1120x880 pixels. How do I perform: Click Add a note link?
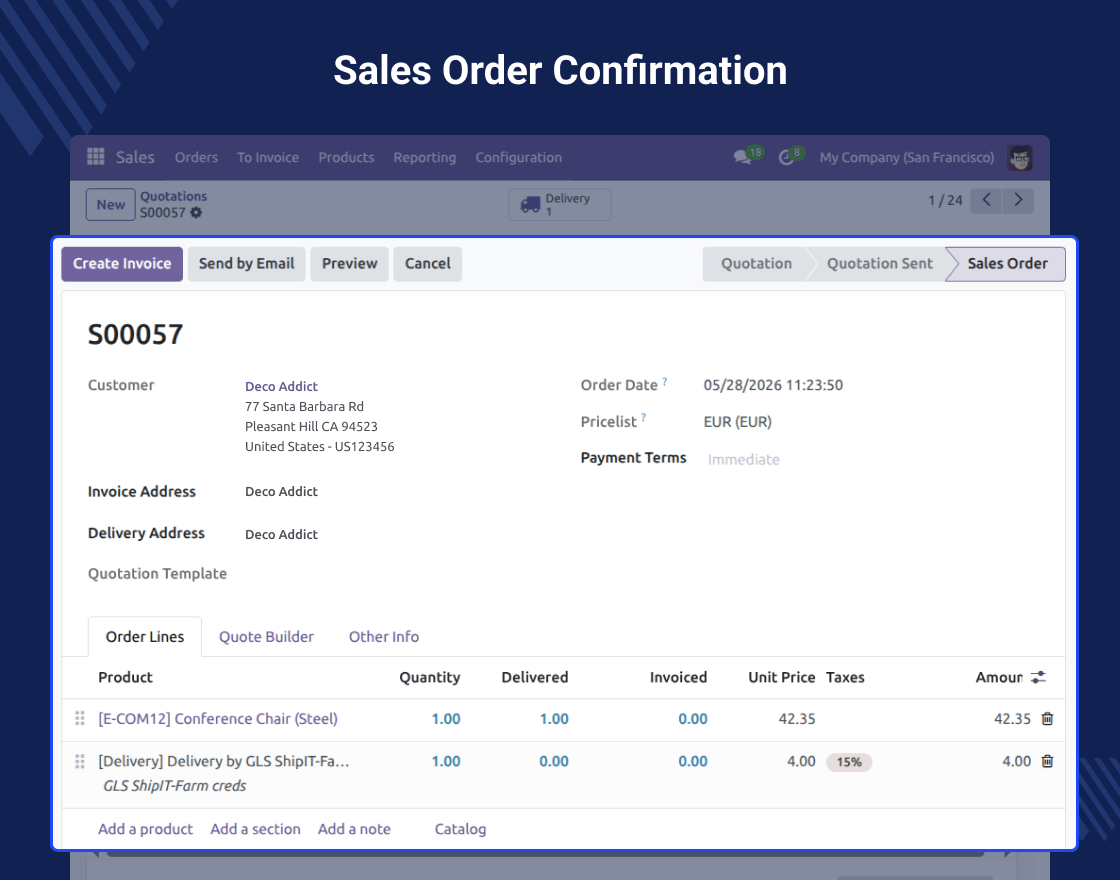point(354,829)
